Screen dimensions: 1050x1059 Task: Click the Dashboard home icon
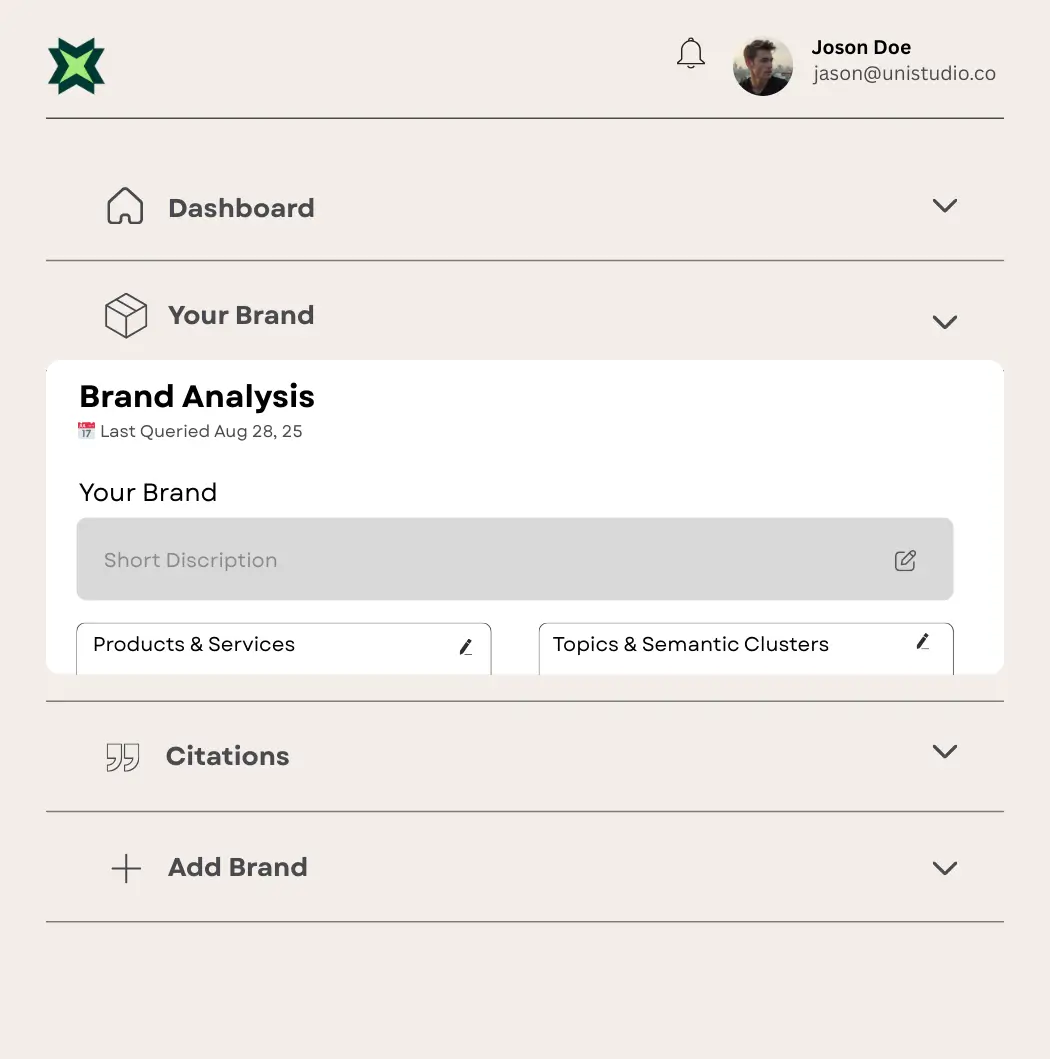pos(125,207)
